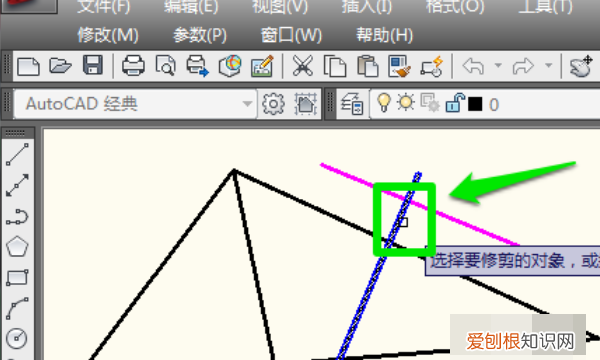Select the Polyline tool
Image resolution: width=600 pixels, height=360 pixels.
point(17,217)
